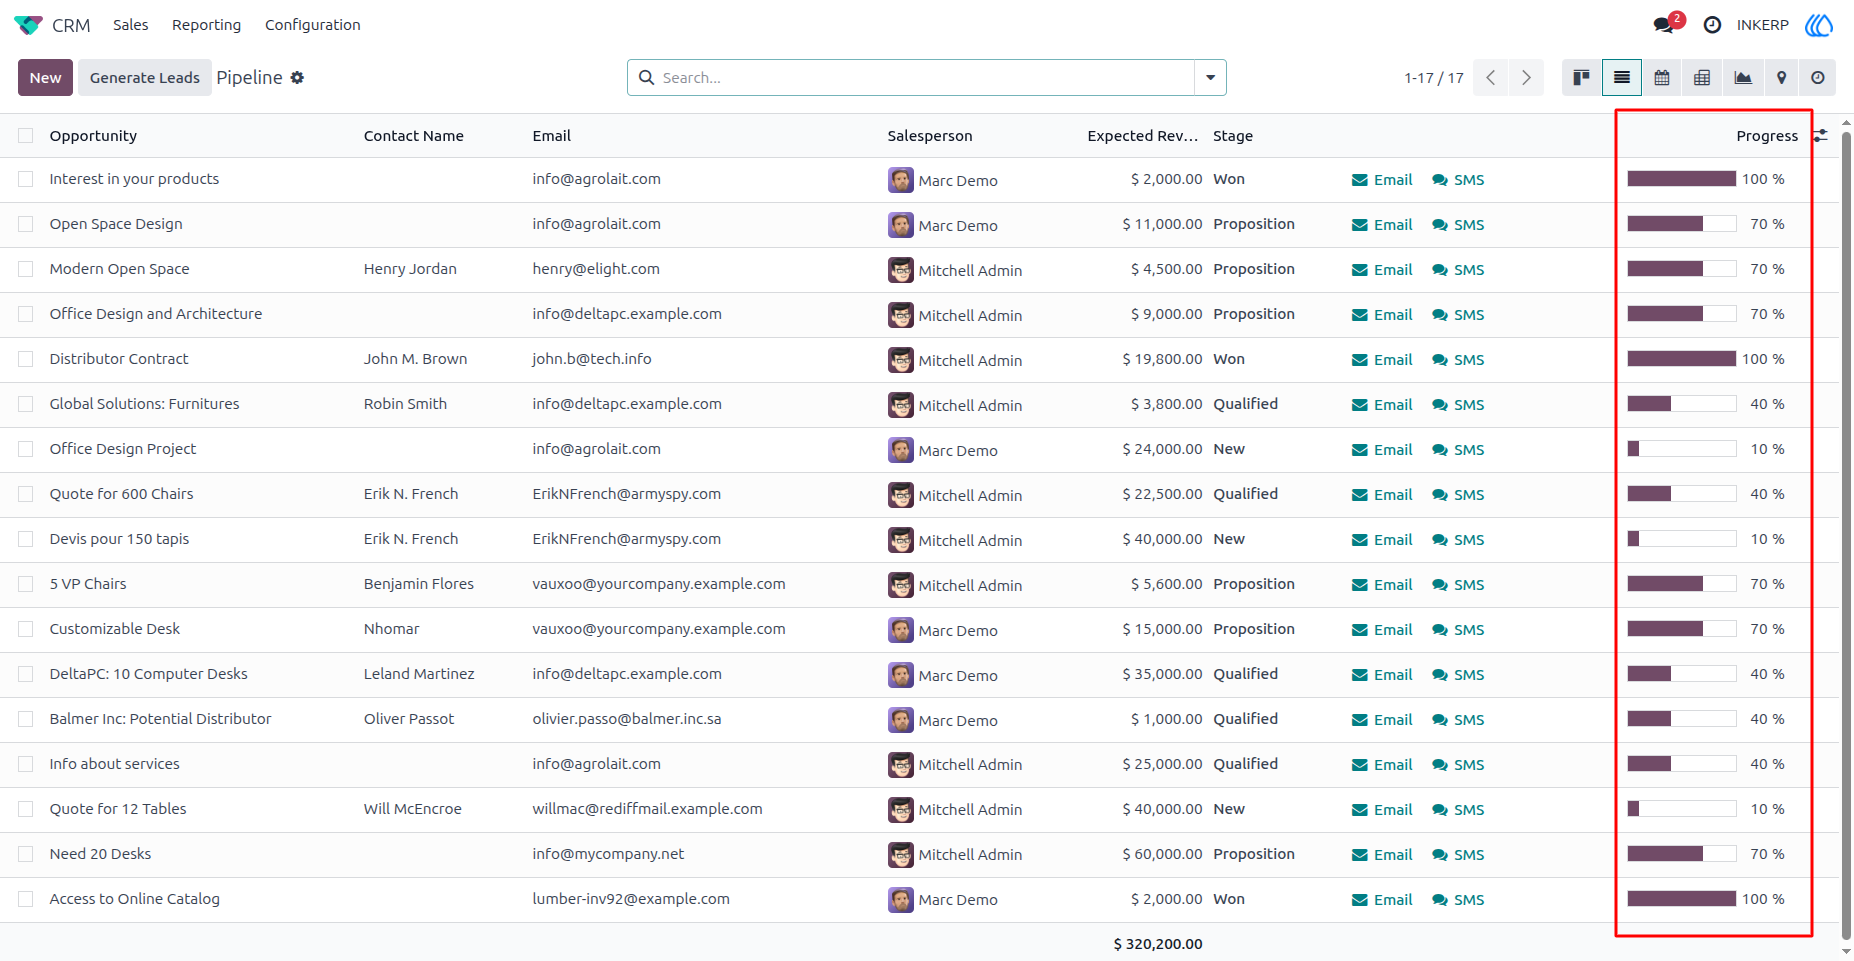Screen dimensions: 1854x961
Task: Create a New opportunity
Action: click(45, 78)
